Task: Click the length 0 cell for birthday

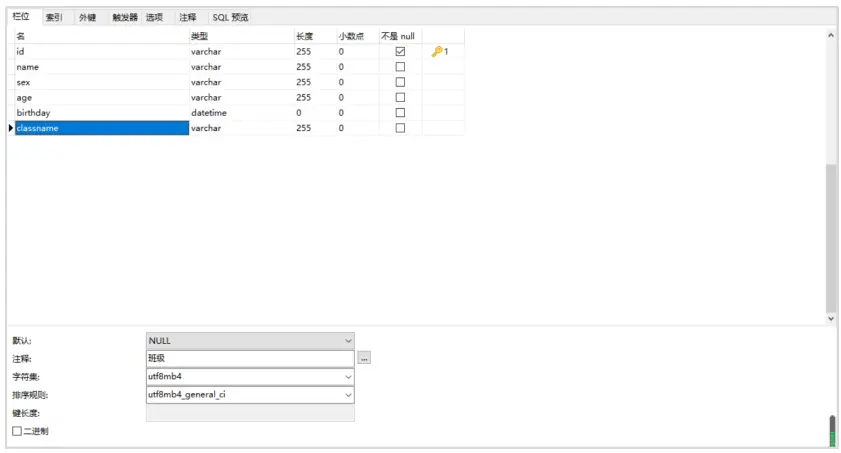Action: click(315, 113)
